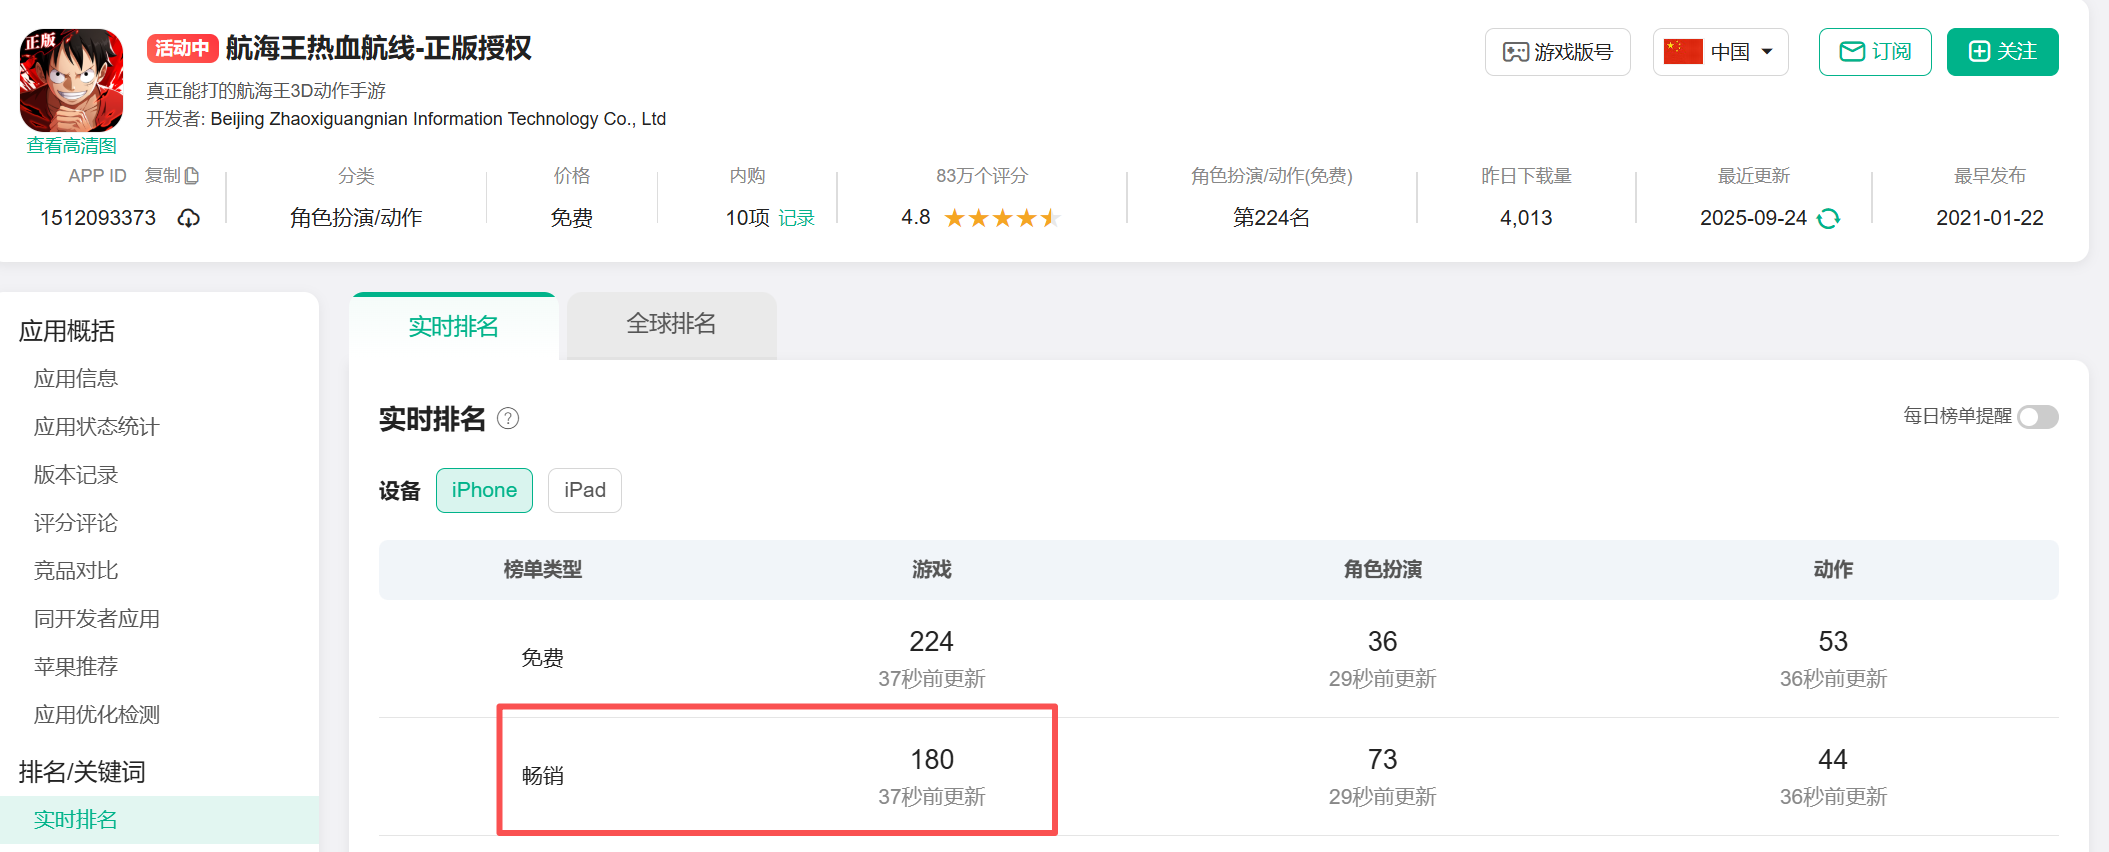
Task: Open the 记录 in-app purchase link
Action: (796, 218)
